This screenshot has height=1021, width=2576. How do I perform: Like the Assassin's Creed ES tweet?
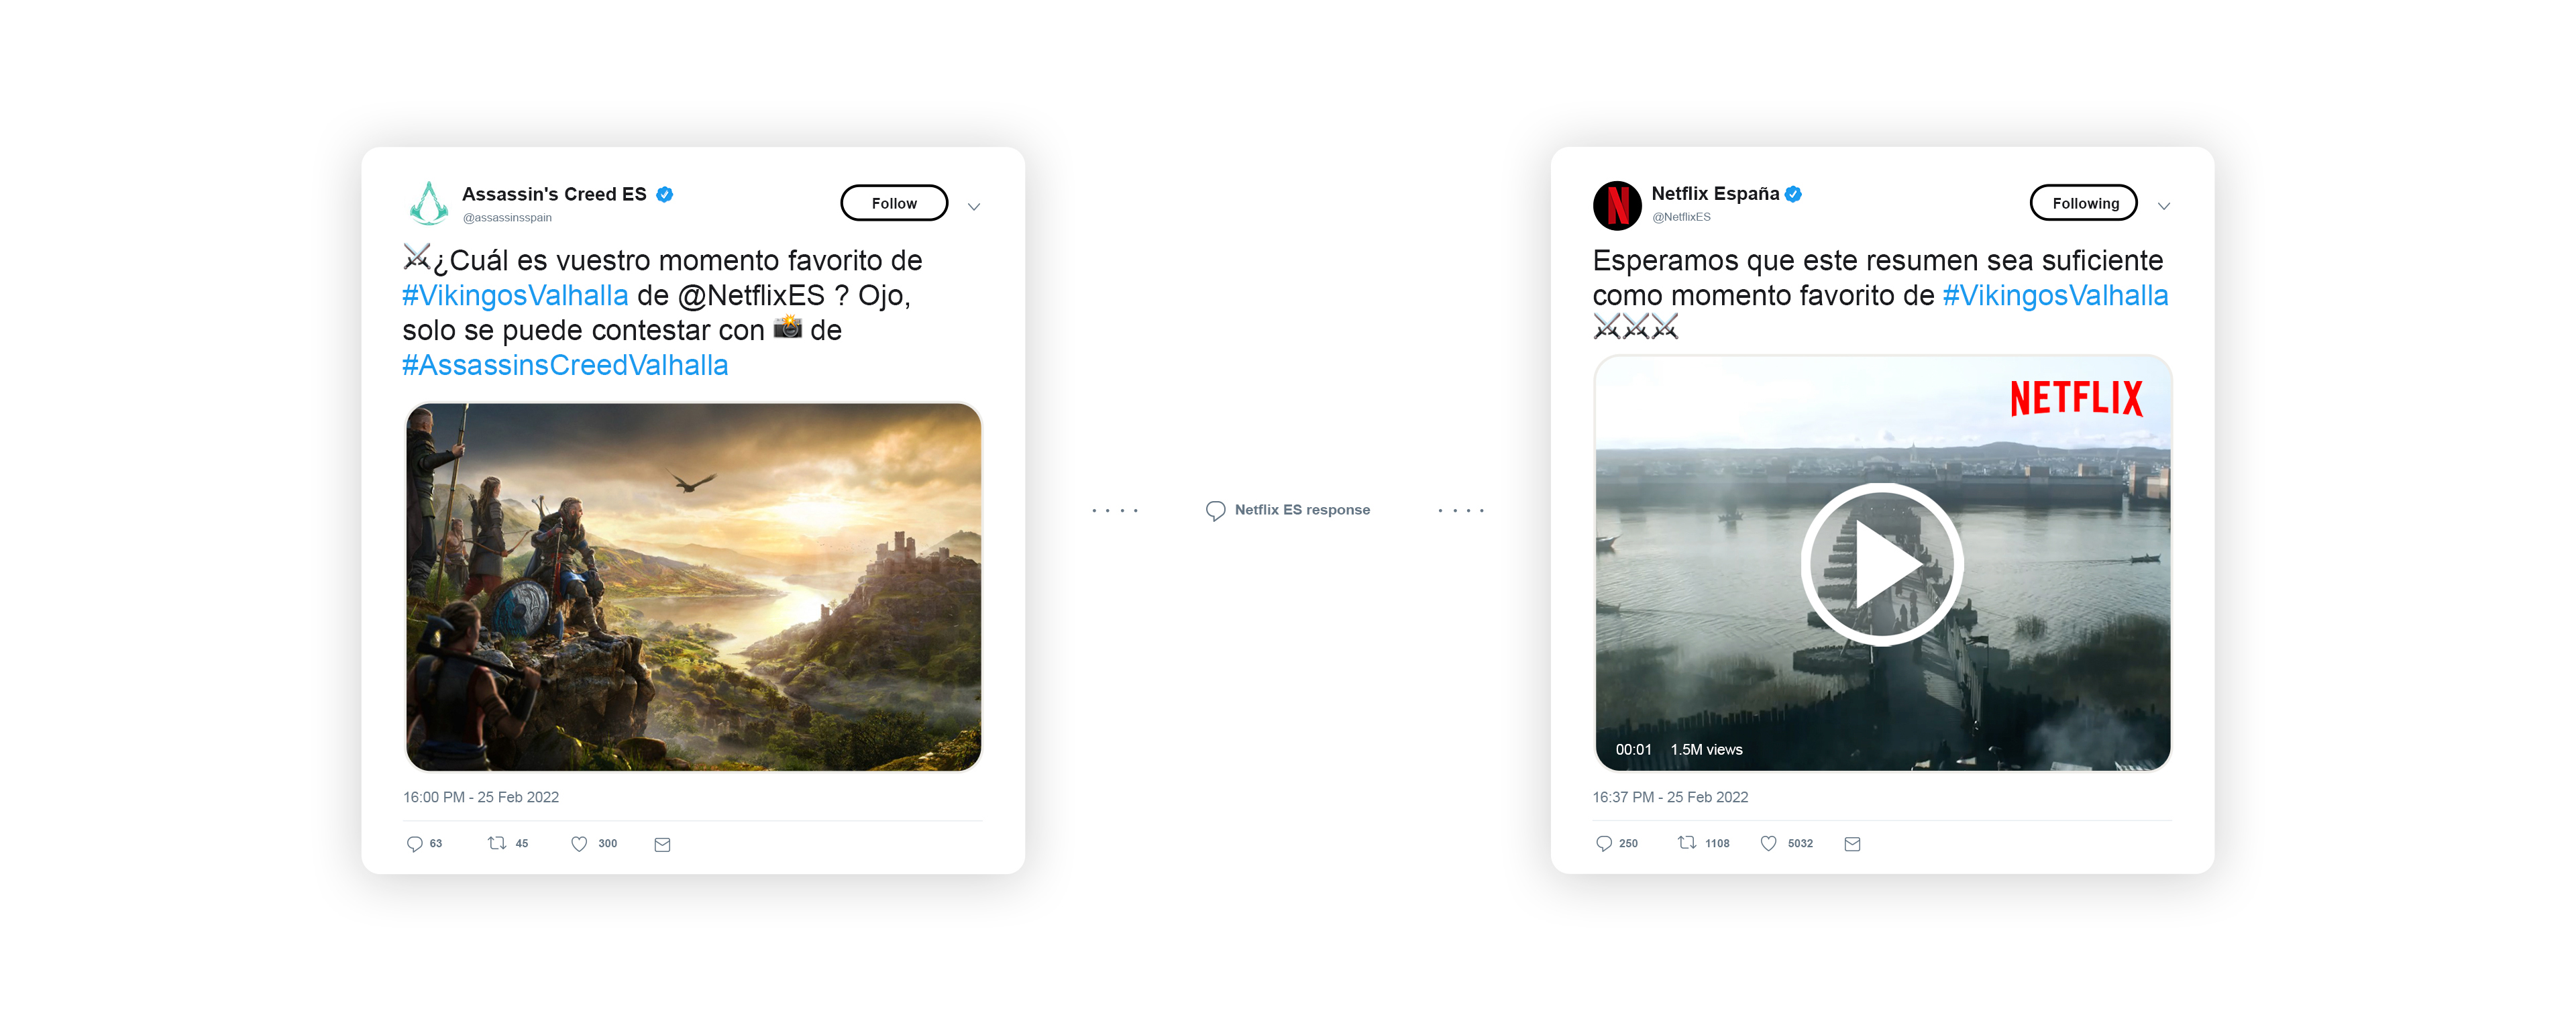pyautogui.click(x=579, y=844)
